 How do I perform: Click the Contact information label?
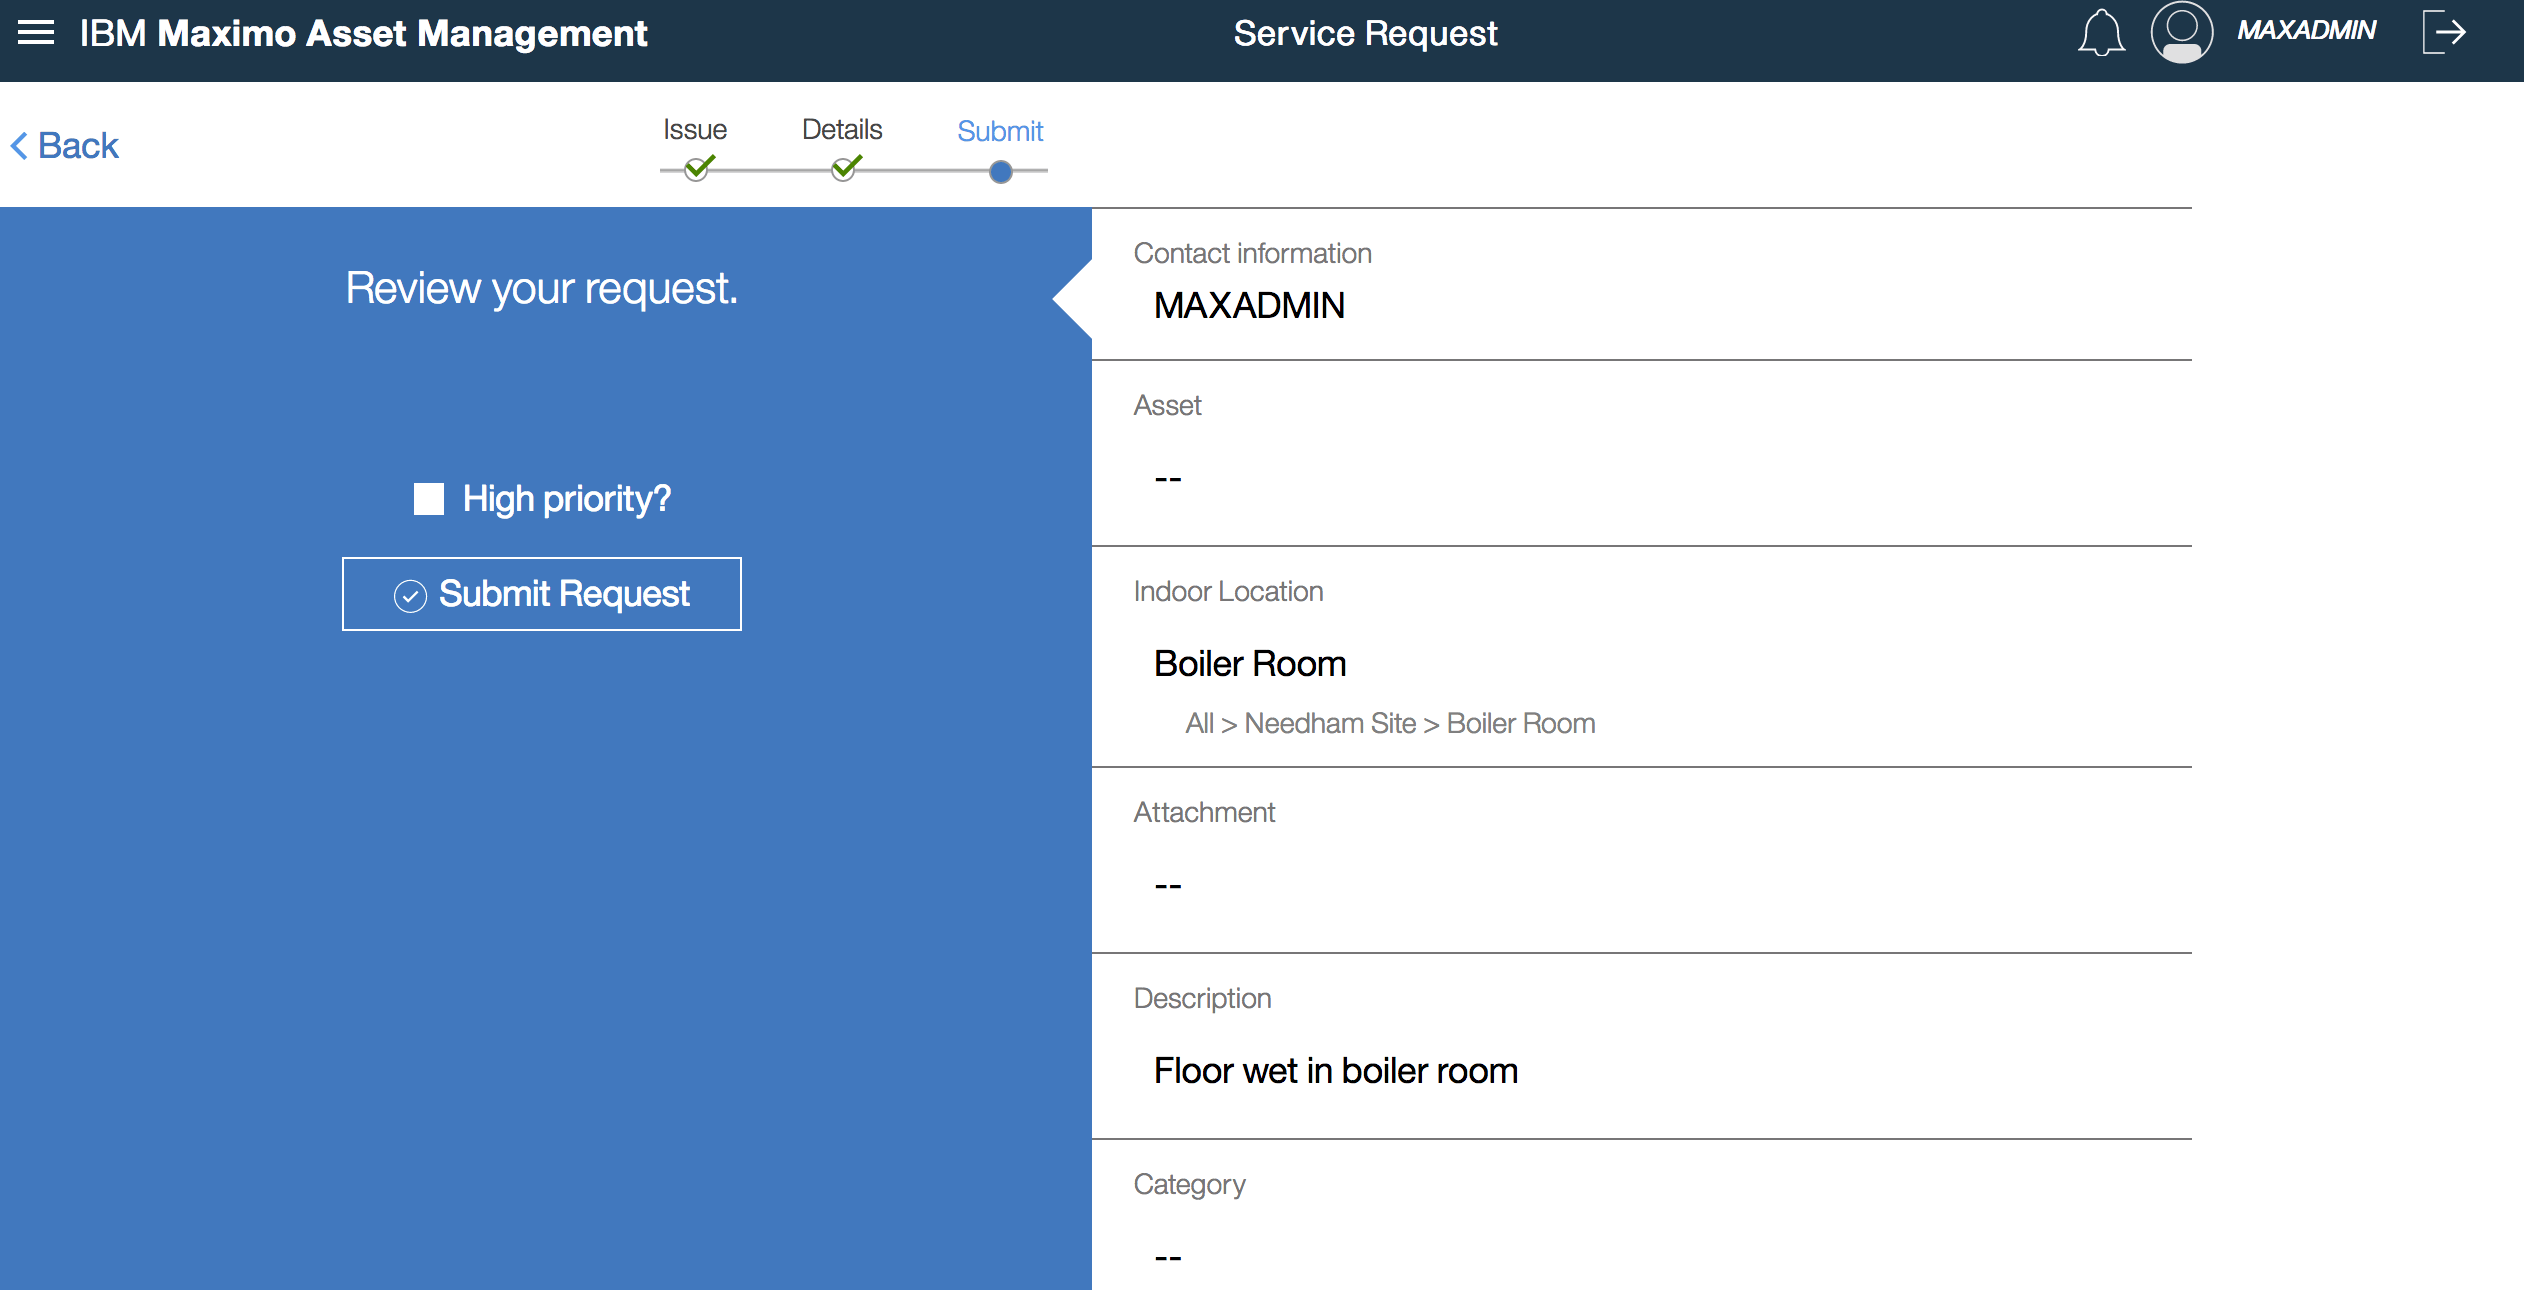1252,254
